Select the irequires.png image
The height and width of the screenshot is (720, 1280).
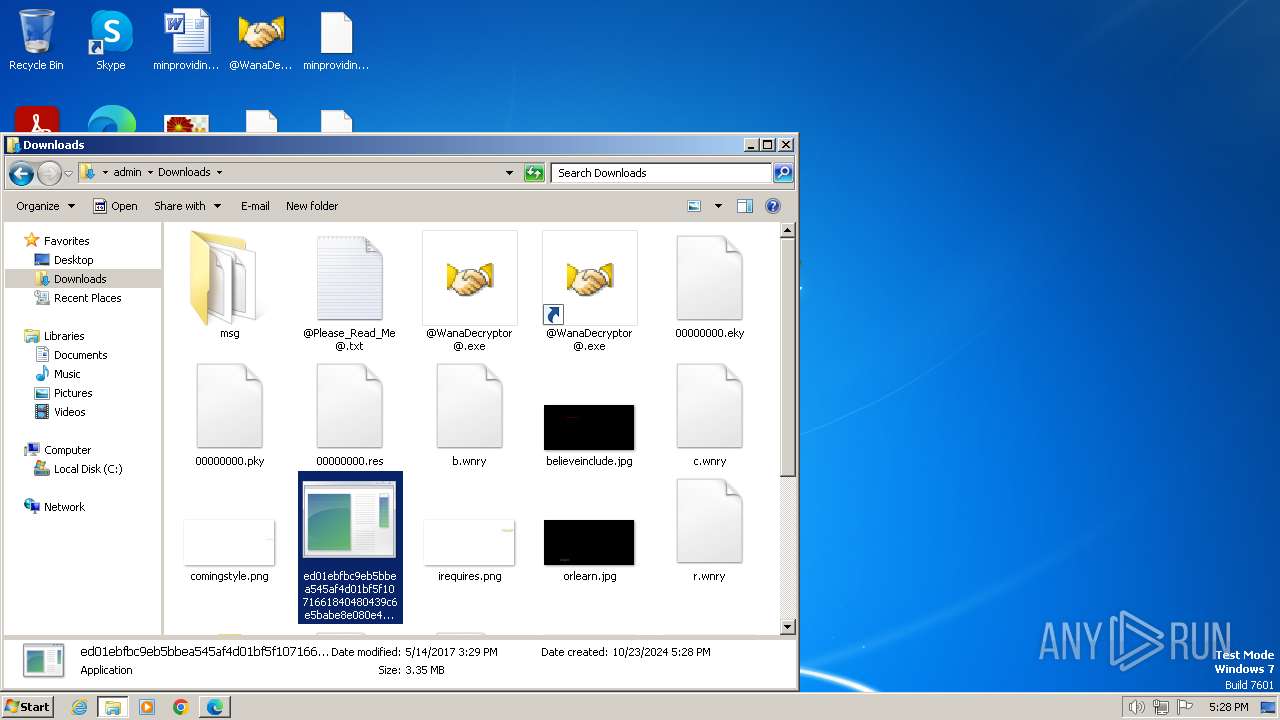[469, 550]
